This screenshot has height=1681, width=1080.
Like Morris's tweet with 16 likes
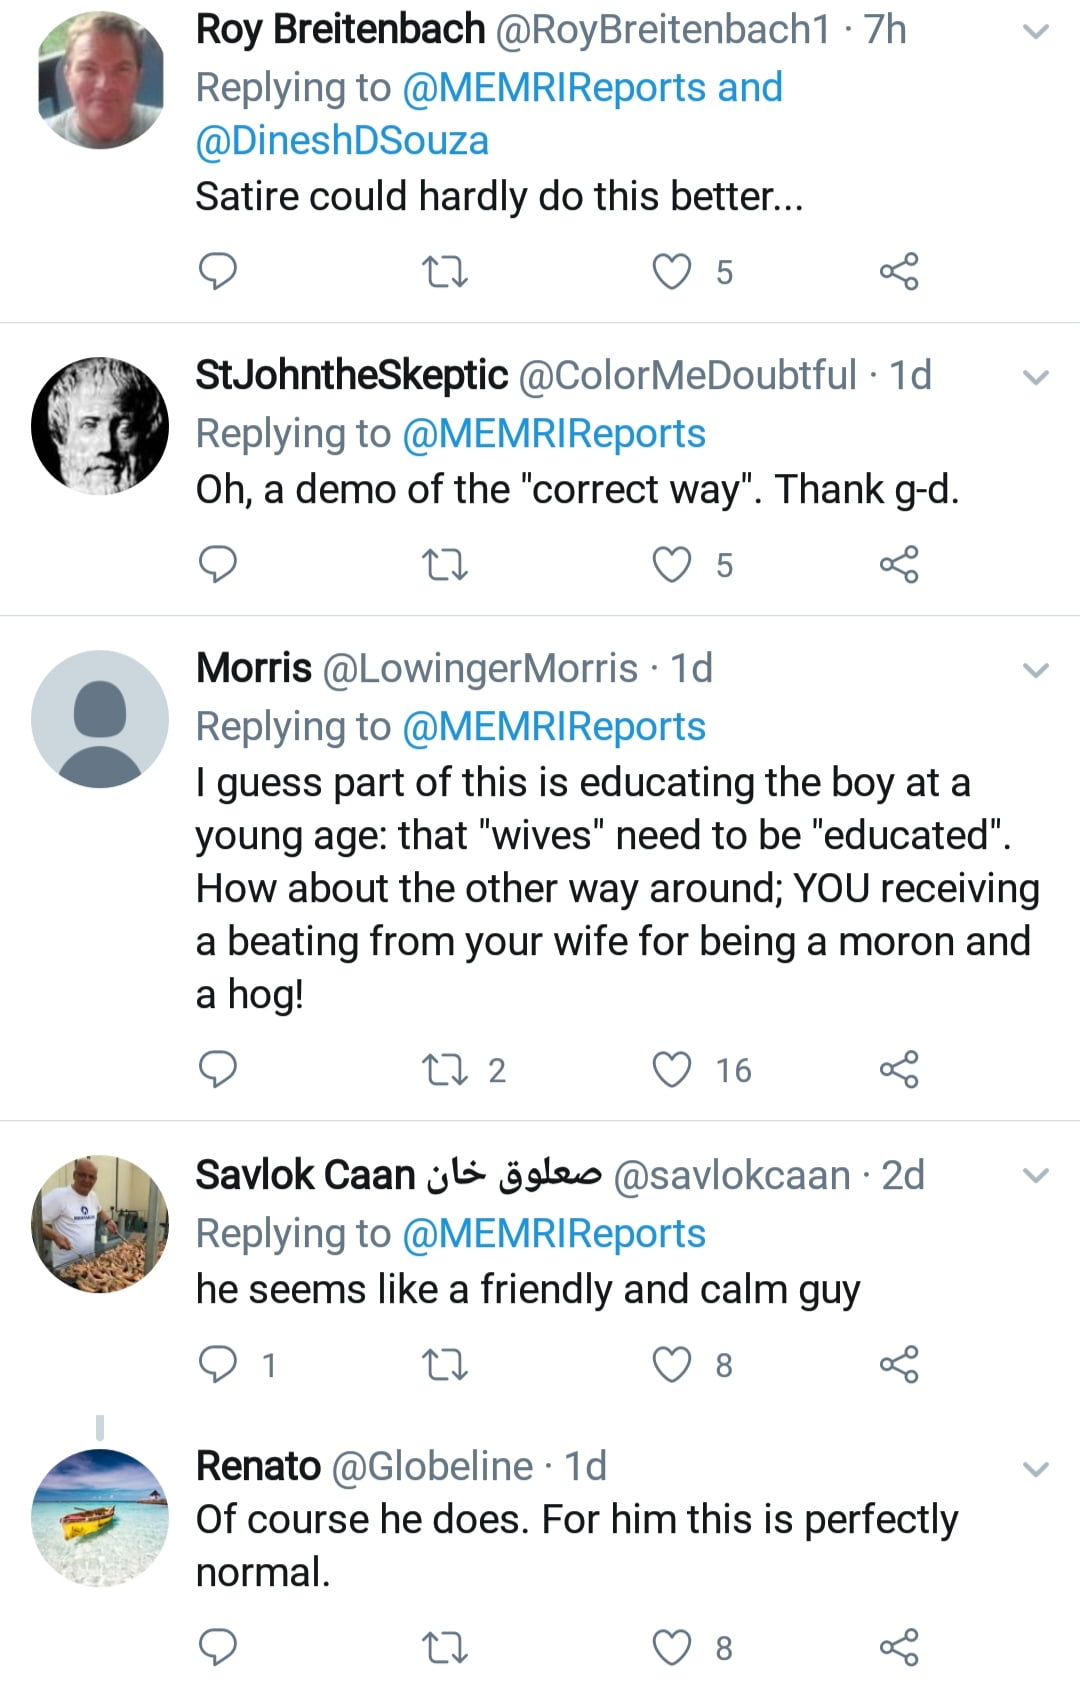[672, 1069]
